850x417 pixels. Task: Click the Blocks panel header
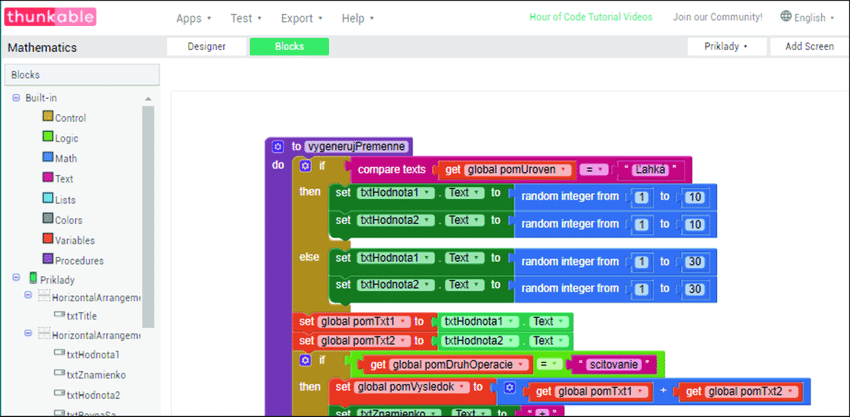pos(82,75)
